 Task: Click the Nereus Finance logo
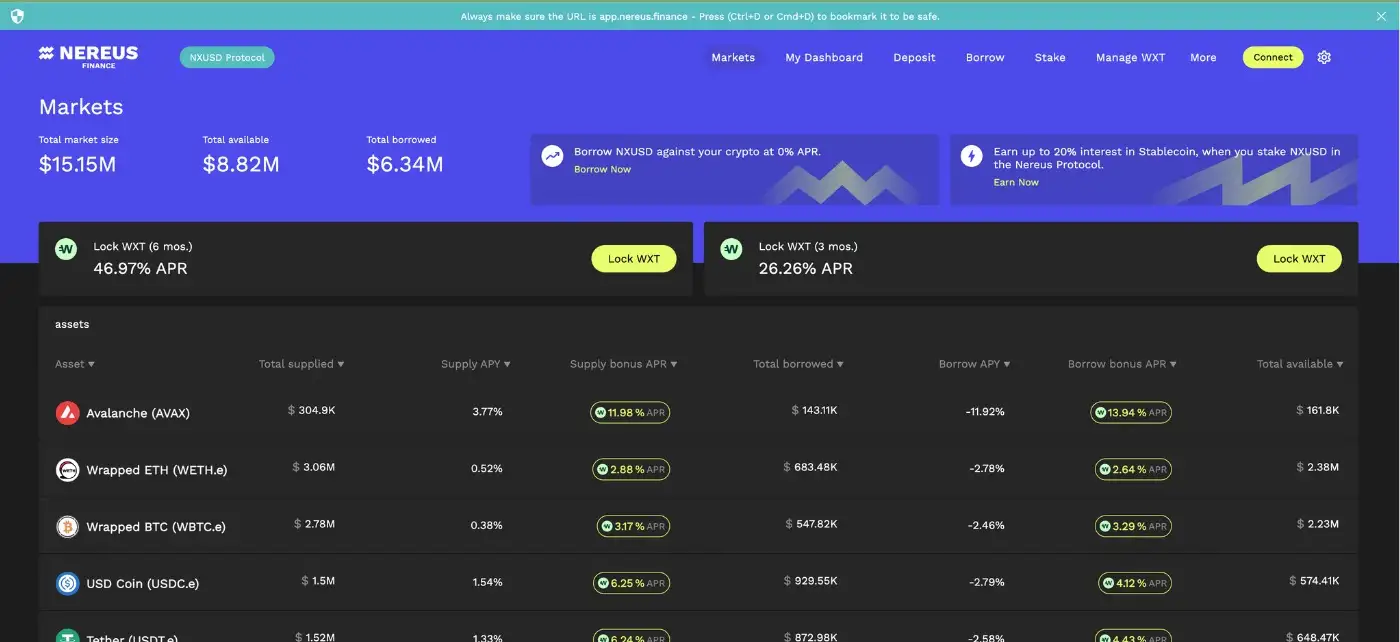[88, 57]
